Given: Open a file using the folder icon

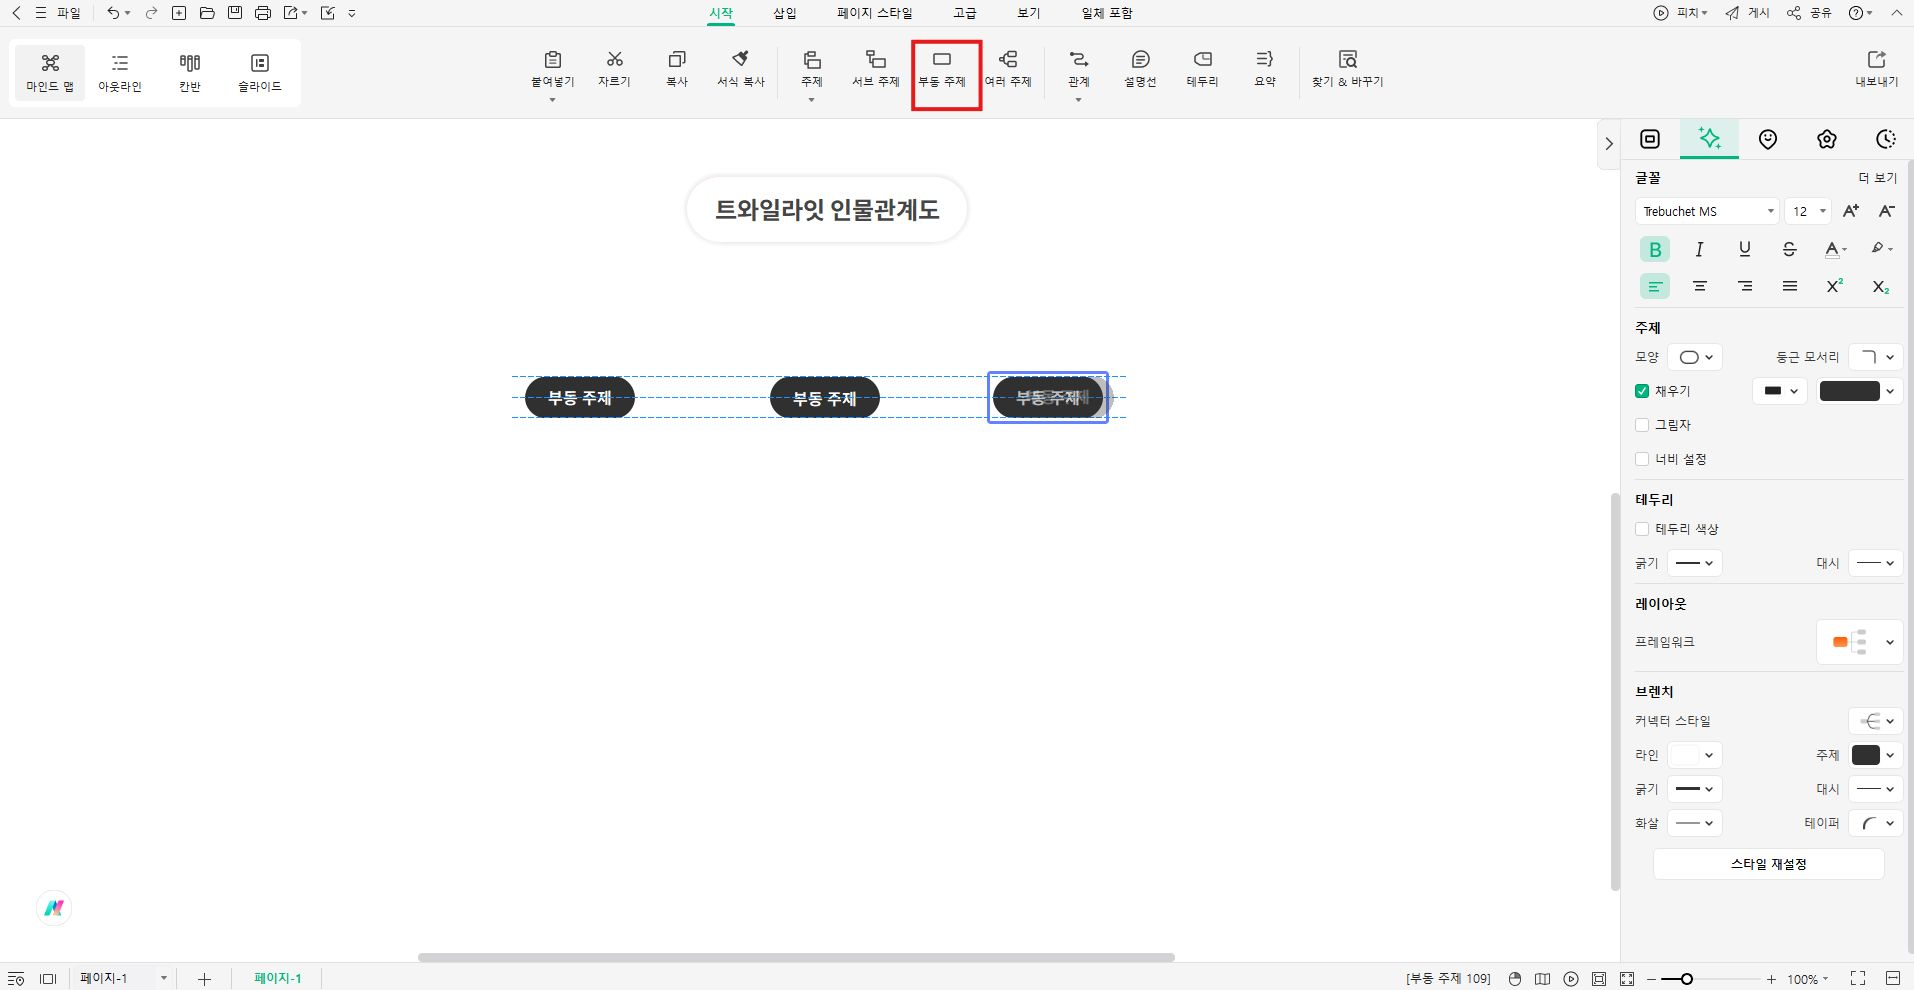Looking at the screenshot, I should click(207, 13).
